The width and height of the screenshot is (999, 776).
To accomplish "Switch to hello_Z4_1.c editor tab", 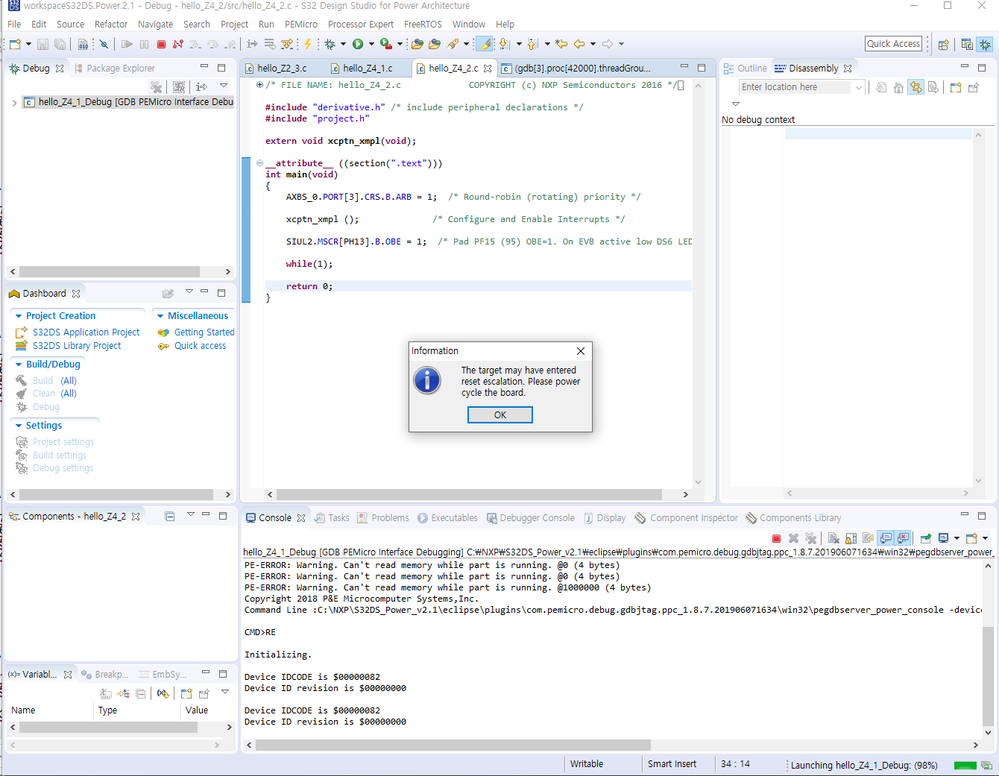I will (x=367, y=68).
